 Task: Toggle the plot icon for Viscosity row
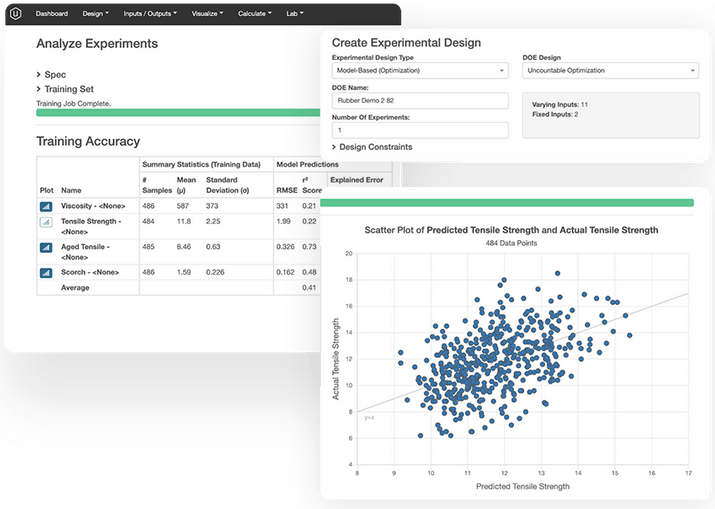pyautogui.click(x=46, y=207)
